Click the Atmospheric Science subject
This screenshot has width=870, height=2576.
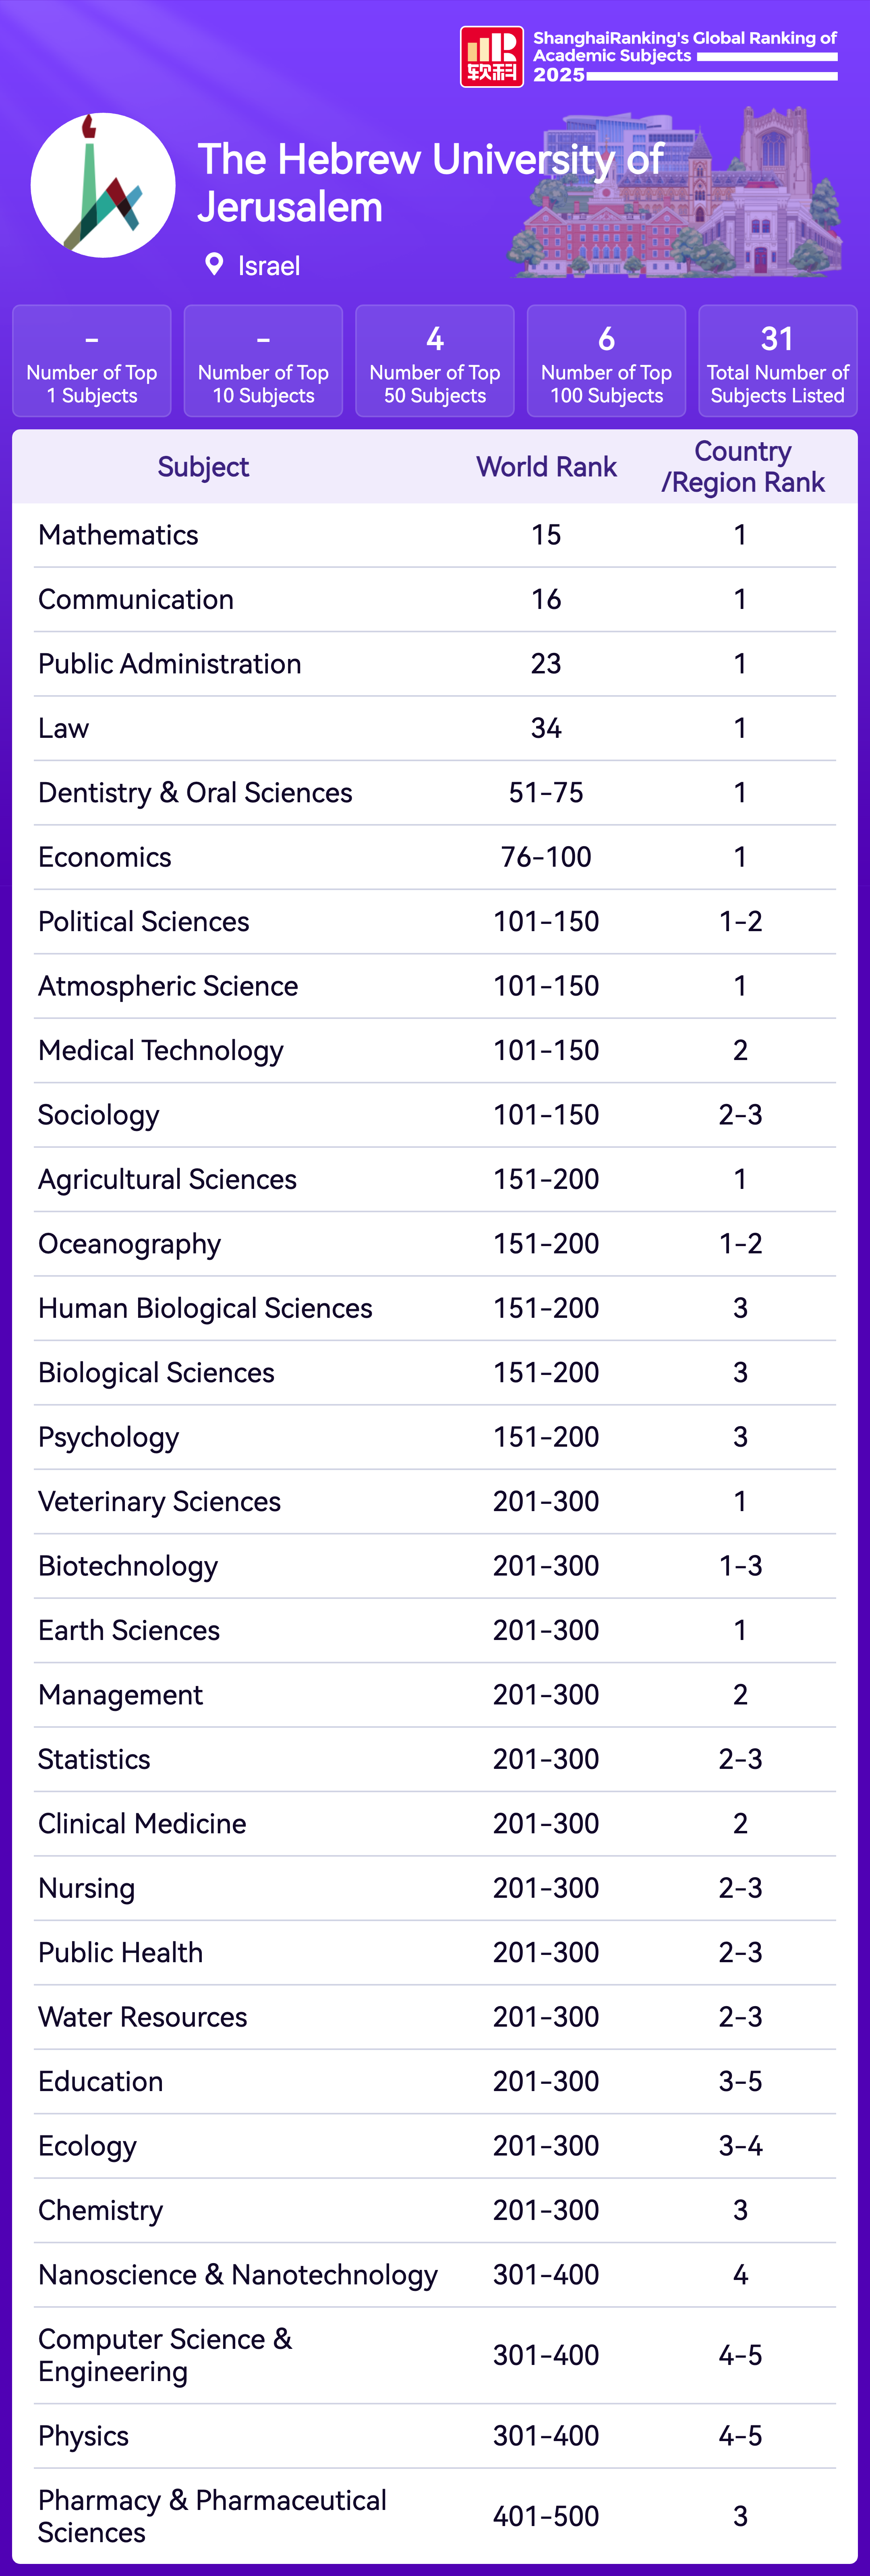pyautogui.click(x=168, y=986)
